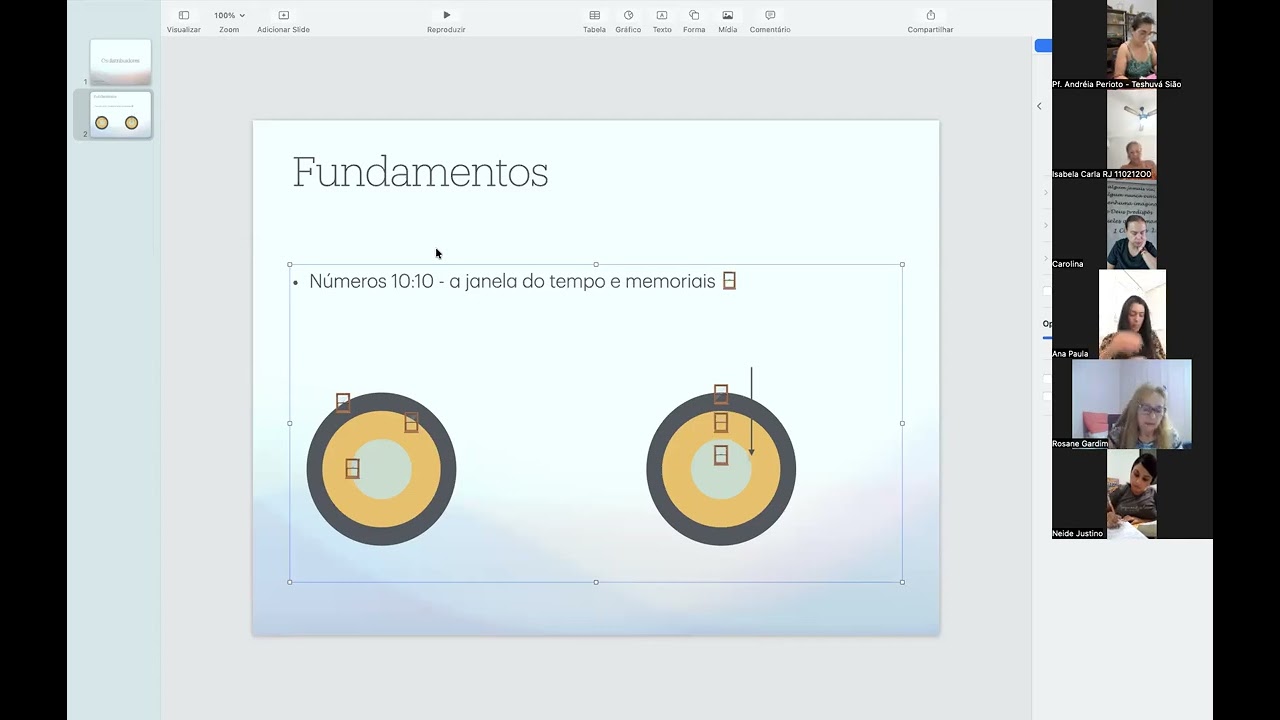
Task: Start slideshow with Reproduzir
Action: point(446,21)
